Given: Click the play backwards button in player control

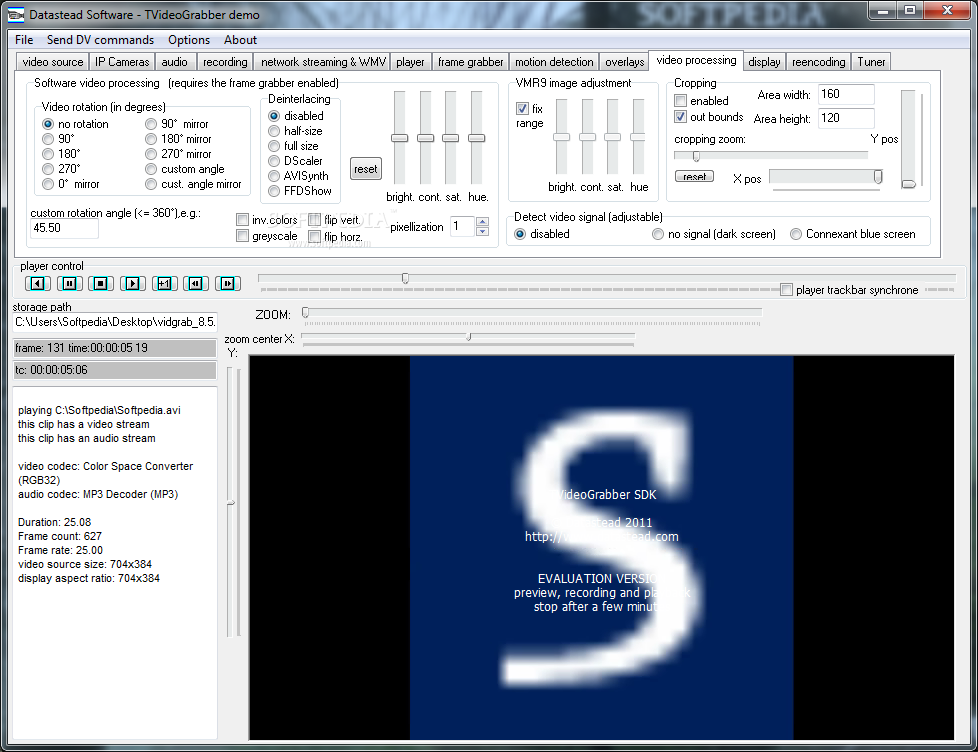Looking at the screenshot, I should click(37, 284).
